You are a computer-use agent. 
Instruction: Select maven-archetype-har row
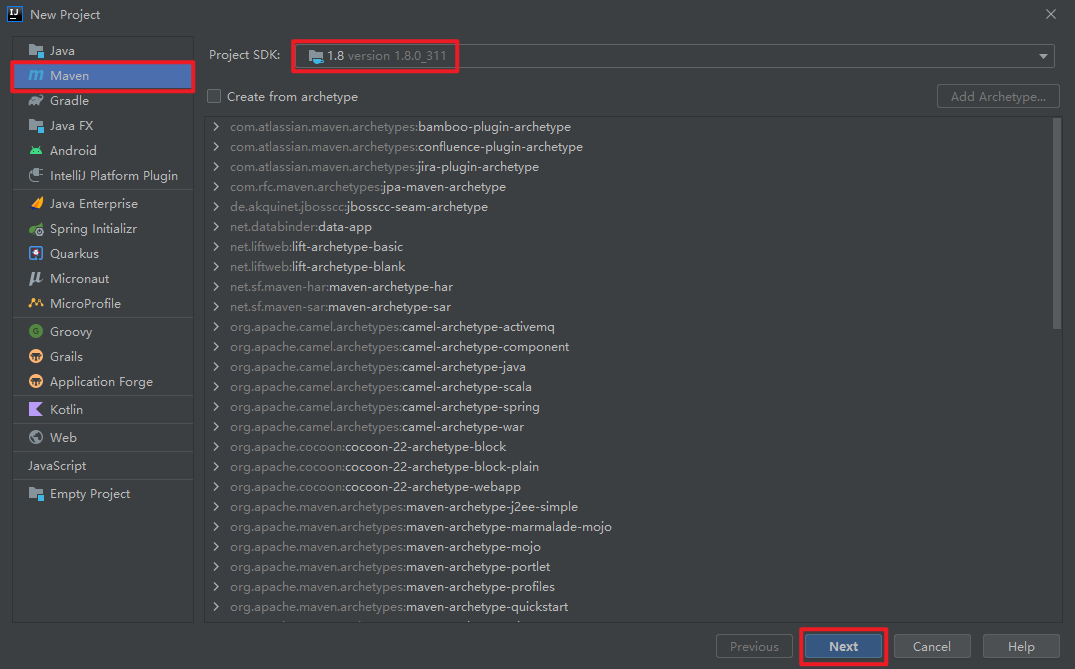pyautogui.click(x=628, y=287)
